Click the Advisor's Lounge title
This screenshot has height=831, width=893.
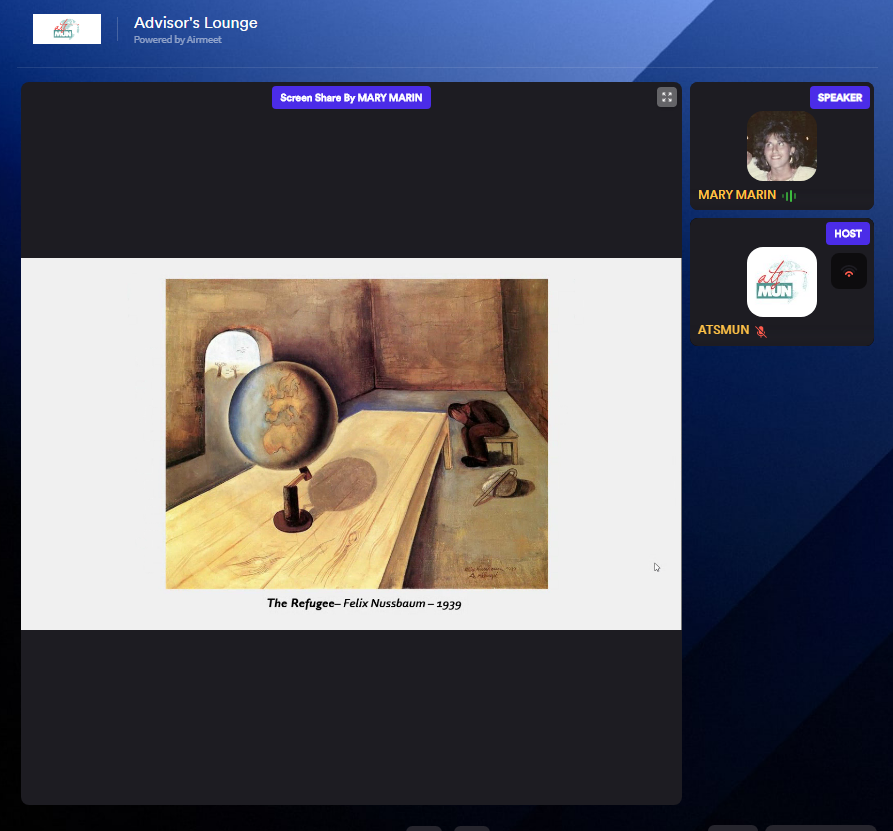(x=195, y=23)
